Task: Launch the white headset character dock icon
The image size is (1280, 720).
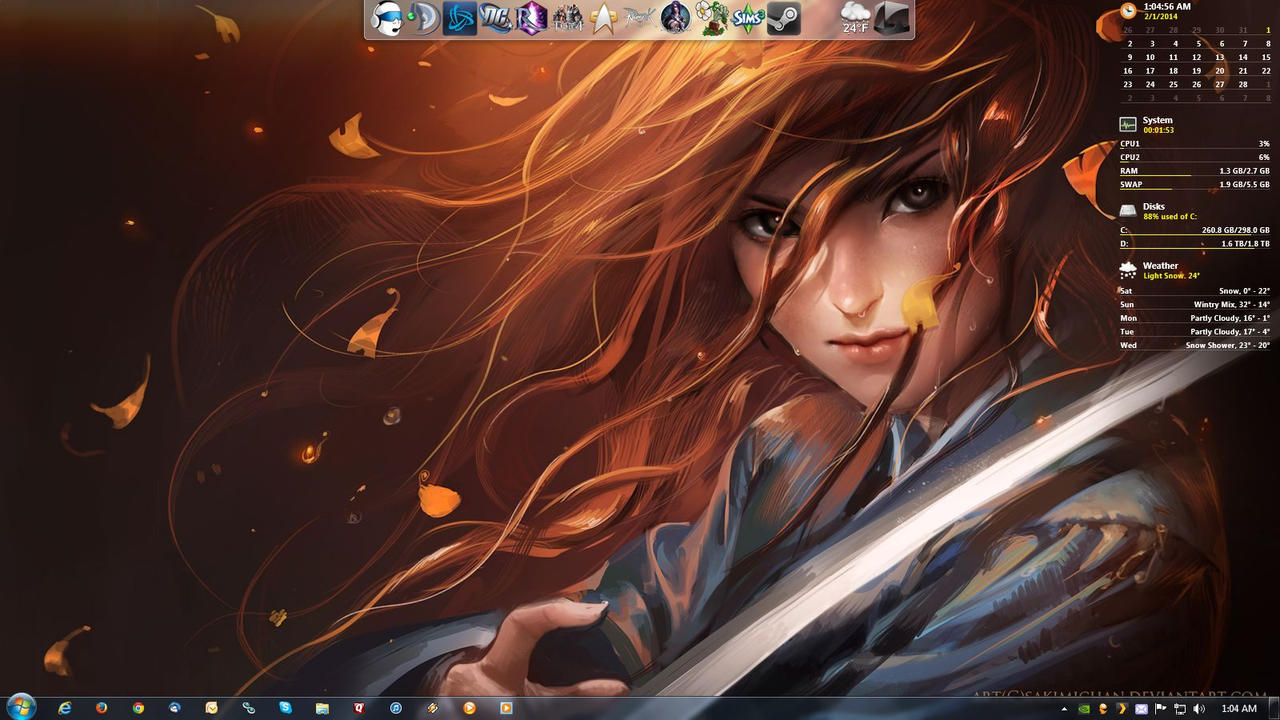Action: (387, 17)
